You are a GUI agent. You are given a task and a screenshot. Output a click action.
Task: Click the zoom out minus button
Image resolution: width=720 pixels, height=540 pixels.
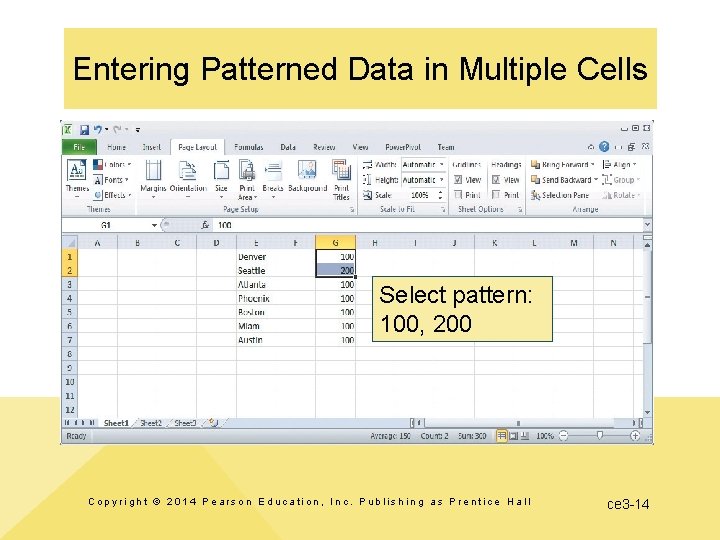(564, 436)
